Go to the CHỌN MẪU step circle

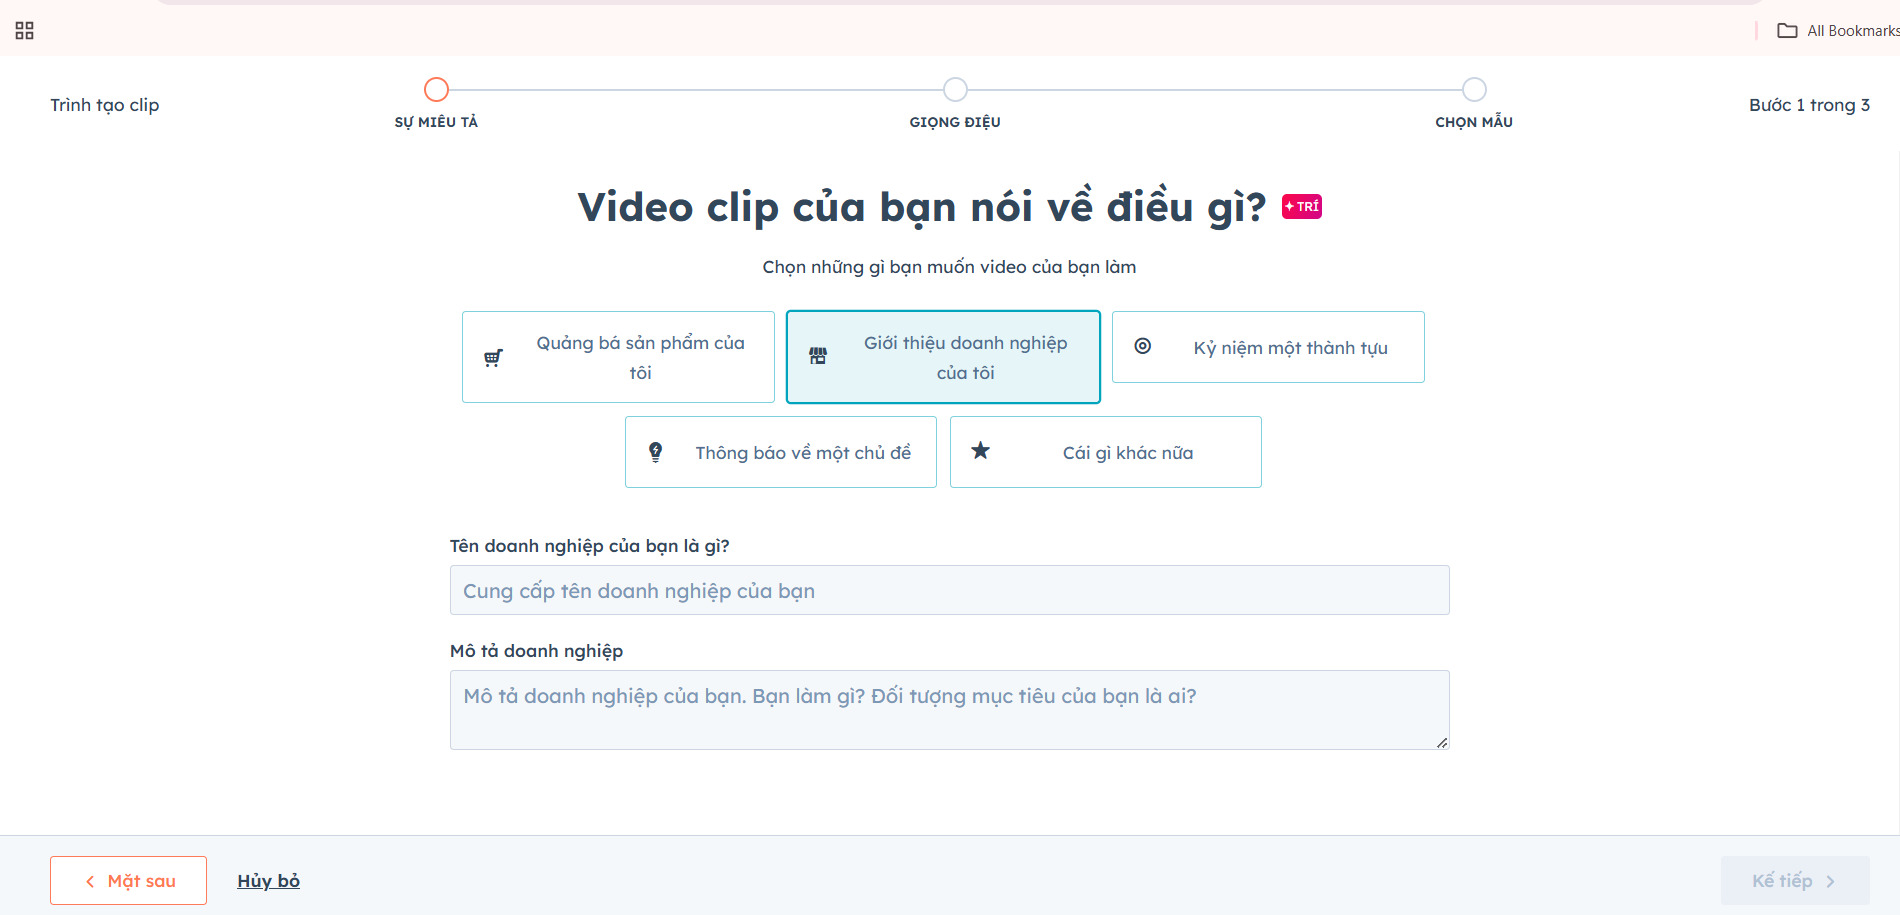(1474, 90)
